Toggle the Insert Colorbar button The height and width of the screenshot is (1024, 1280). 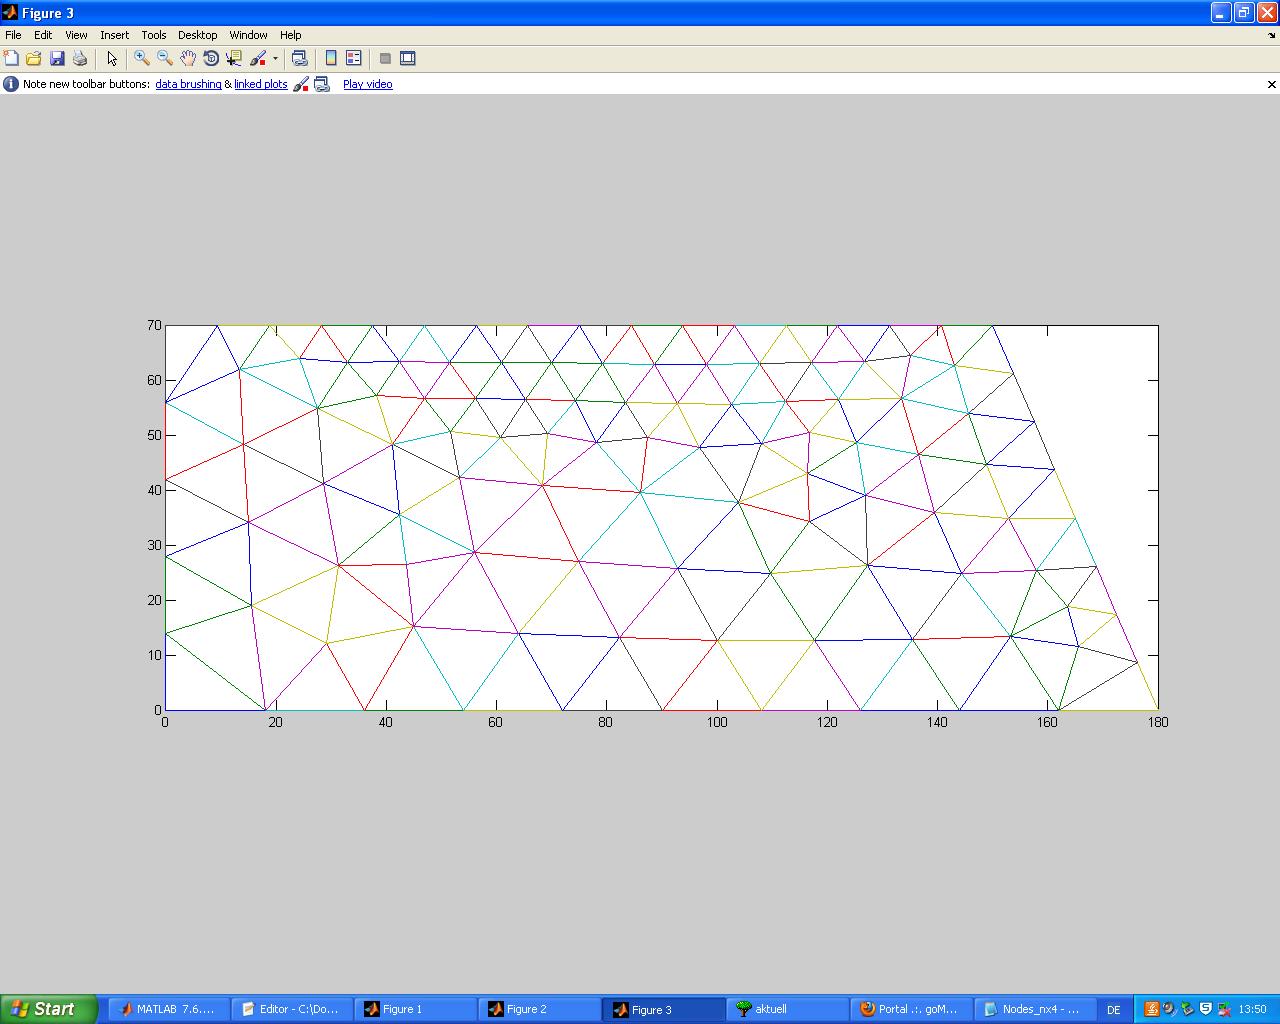(x=331, y=59)
